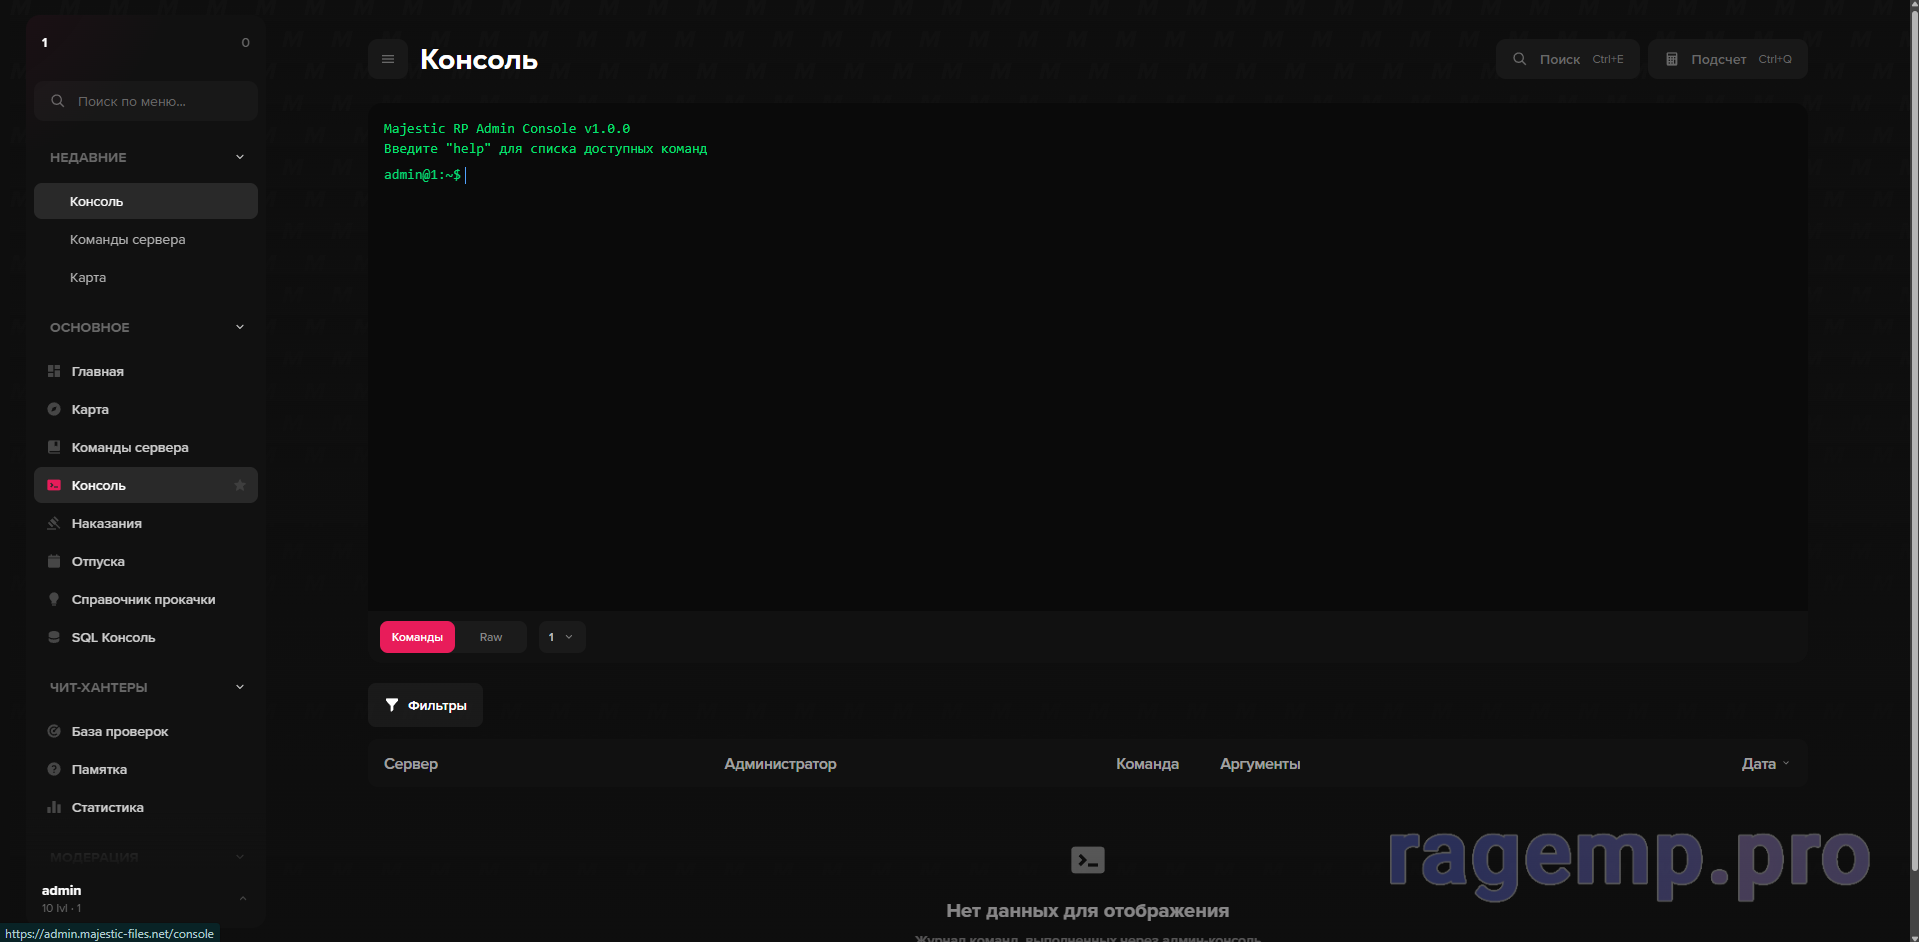Go to SQL Консоль page
The height and width of the screenshot is (942, 1919).
click(x=146, y=637)
